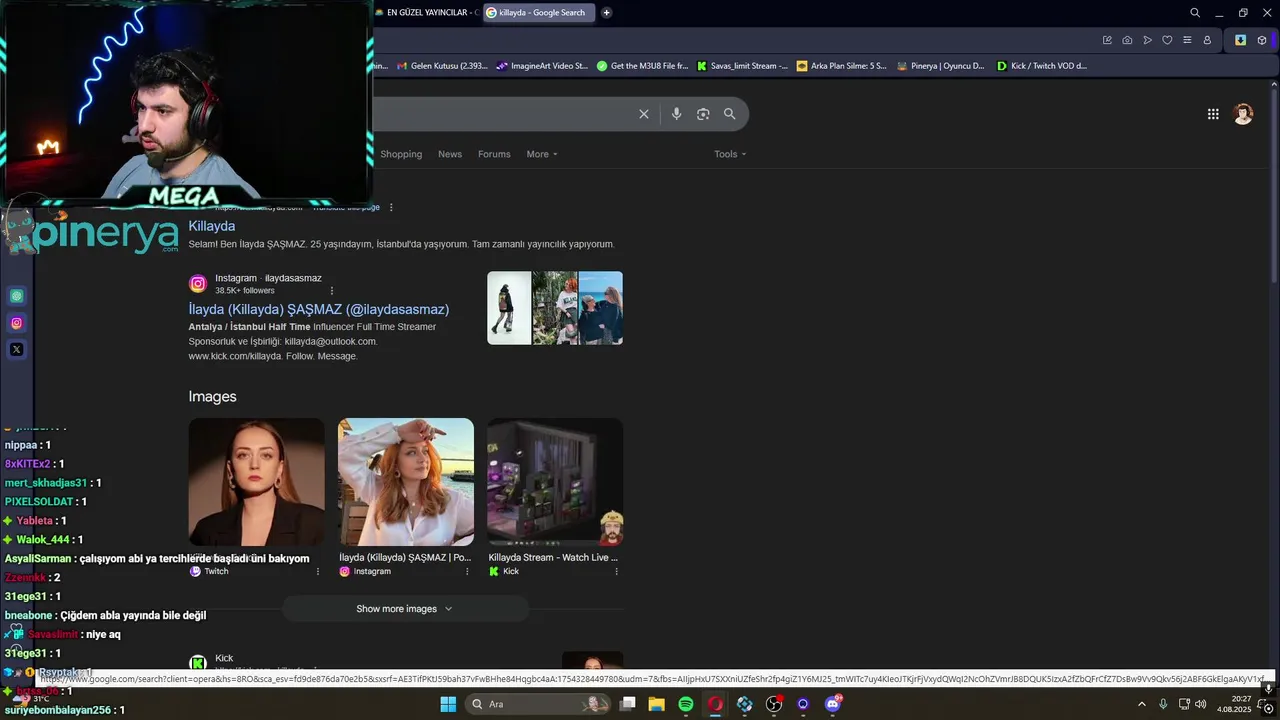The image size is (1280, 720).
Task: Open more options for Killayda result
Action: [x=391, y=207]
